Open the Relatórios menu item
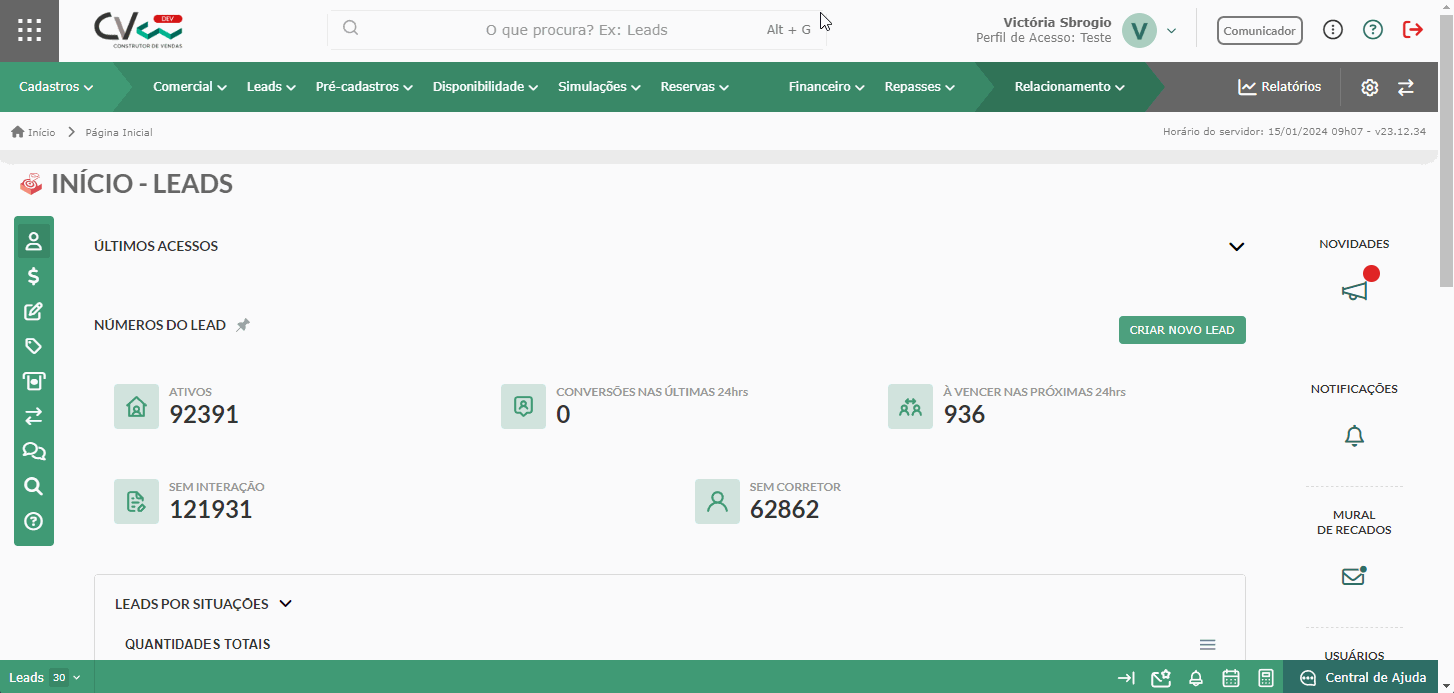The height and width of the screenshot is (693, 1454). click(1279, 87)
